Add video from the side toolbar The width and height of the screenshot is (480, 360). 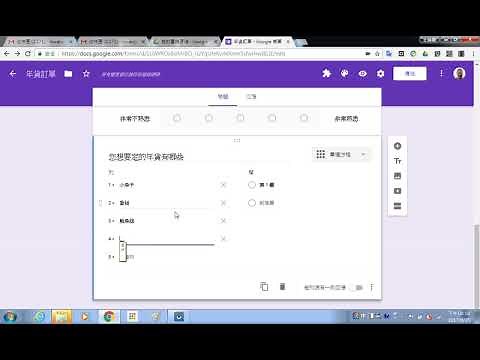(397, 191)
